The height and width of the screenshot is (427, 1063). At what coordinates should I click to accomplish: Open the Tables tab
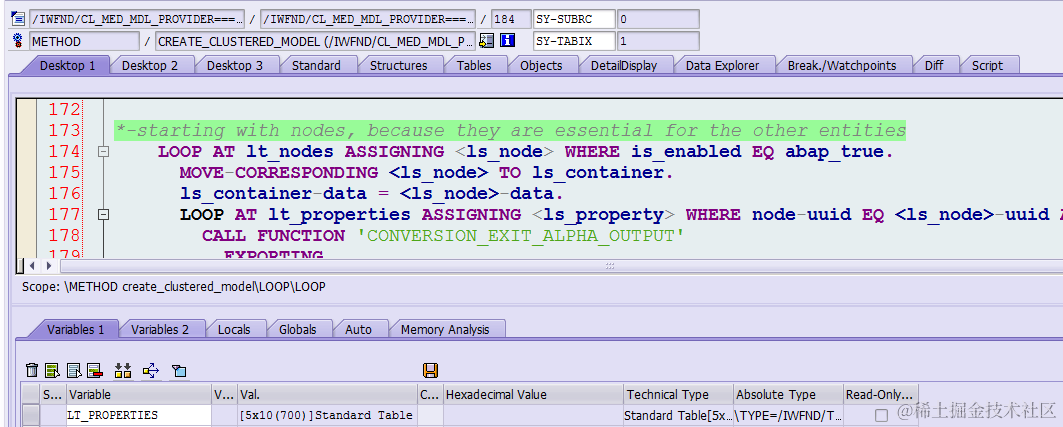[x=474, y=66]
